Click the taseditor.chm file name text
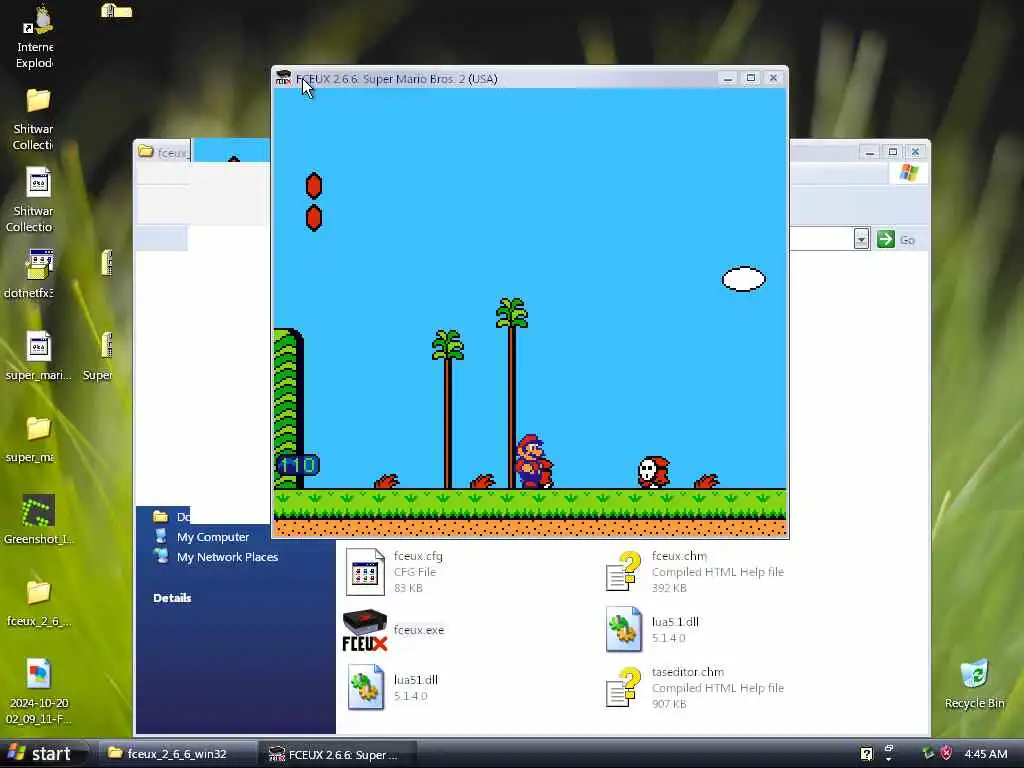 pyautogui.click(x=688, y=671)
